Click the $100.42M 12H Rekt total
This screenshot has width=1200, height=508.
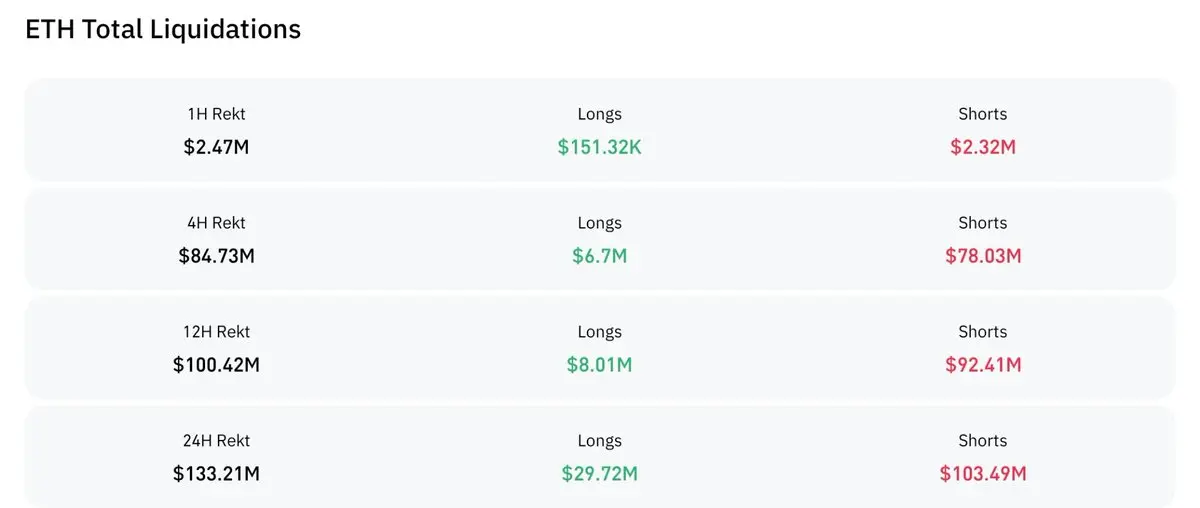pos(216,365)
